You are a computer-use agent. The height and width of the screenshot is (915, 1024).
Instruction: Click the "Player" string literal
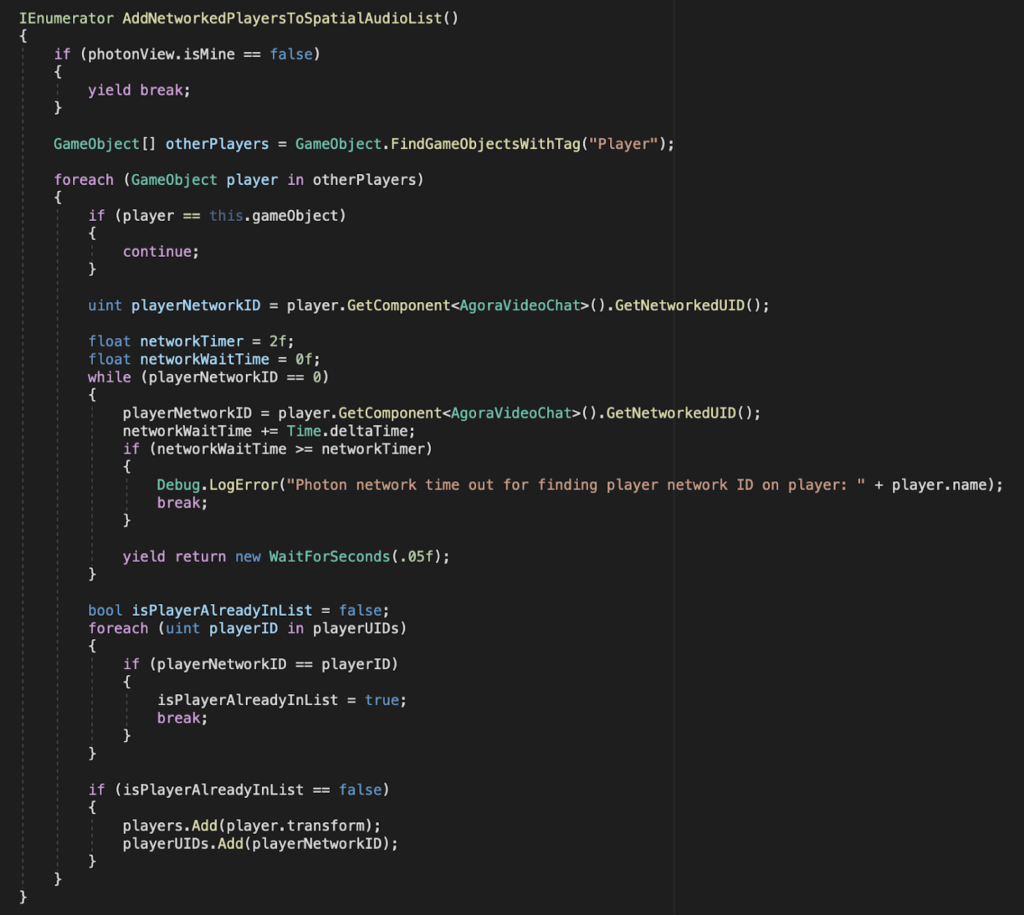624,144
